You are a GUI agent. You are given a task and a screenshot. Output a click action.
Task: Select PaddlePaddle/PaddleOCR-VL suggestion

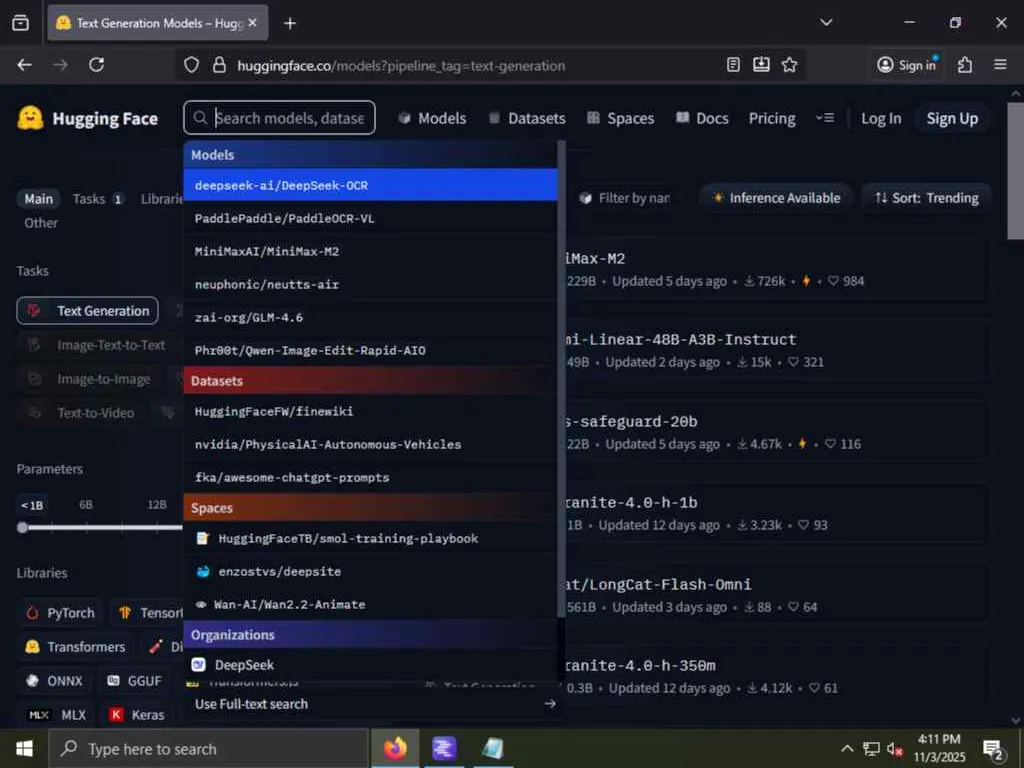(x=370, y=218)
